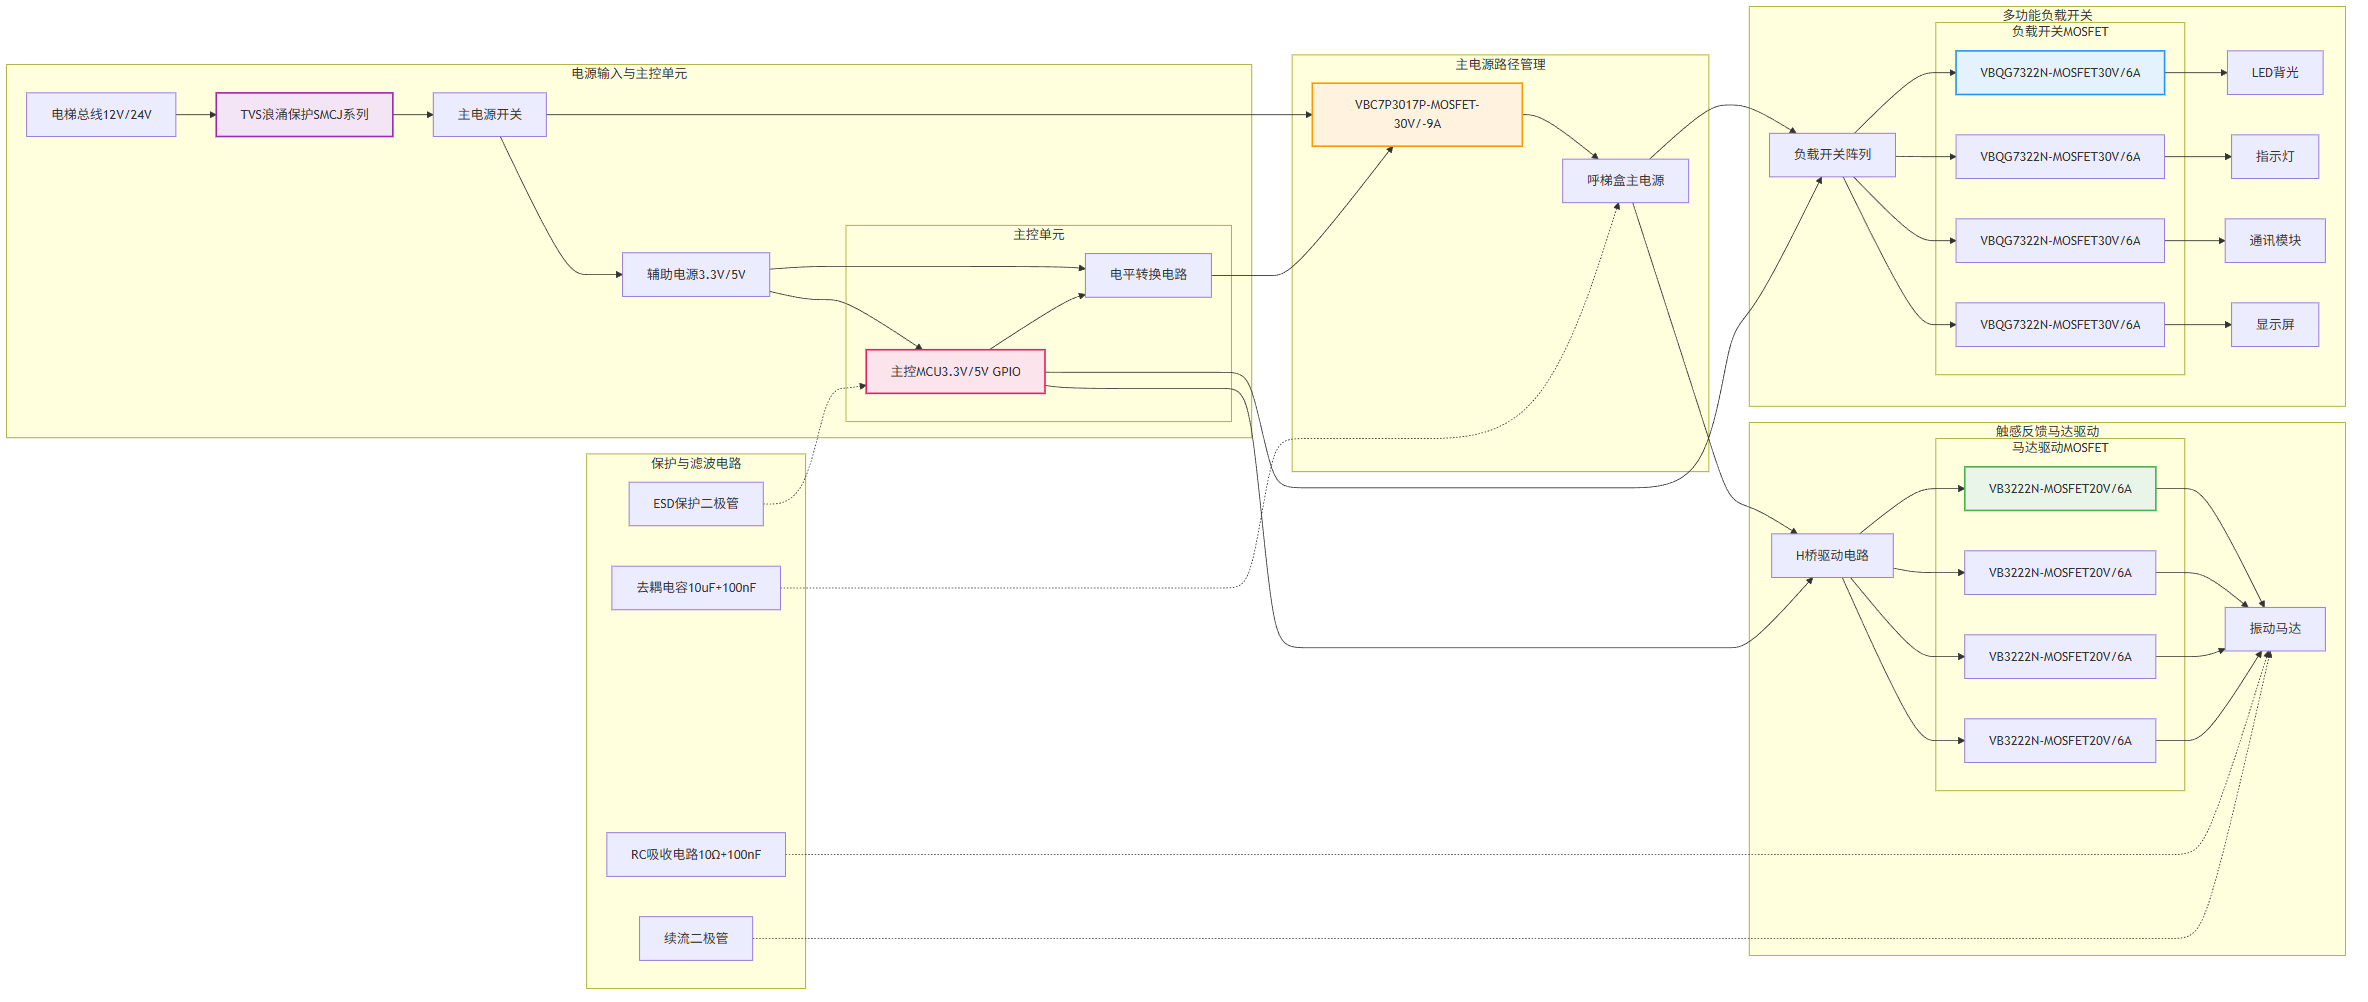
Task: Select the 主电源开关 node
Action: pyautogui.click(x=489, y=115)
